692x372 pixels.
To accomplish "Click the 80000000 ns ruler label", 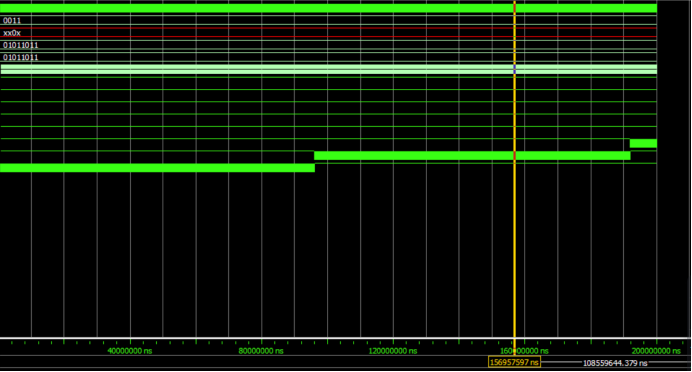I will click(x=261, y=351).
